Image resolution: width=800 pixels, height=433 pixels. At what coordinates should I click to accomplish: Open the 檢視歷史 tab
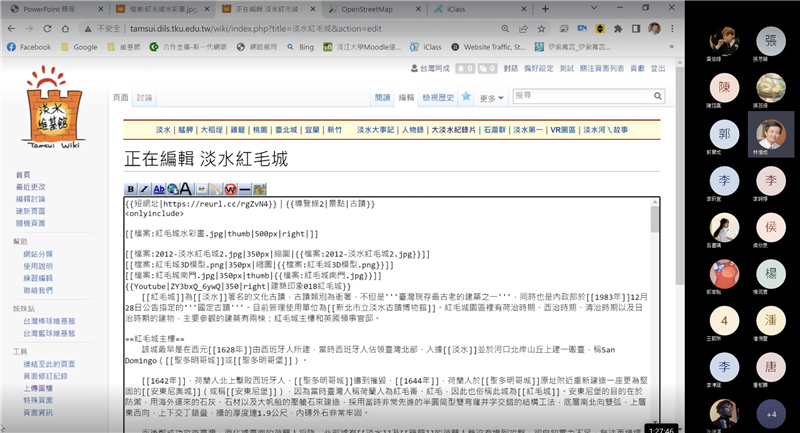click(438, 98)
